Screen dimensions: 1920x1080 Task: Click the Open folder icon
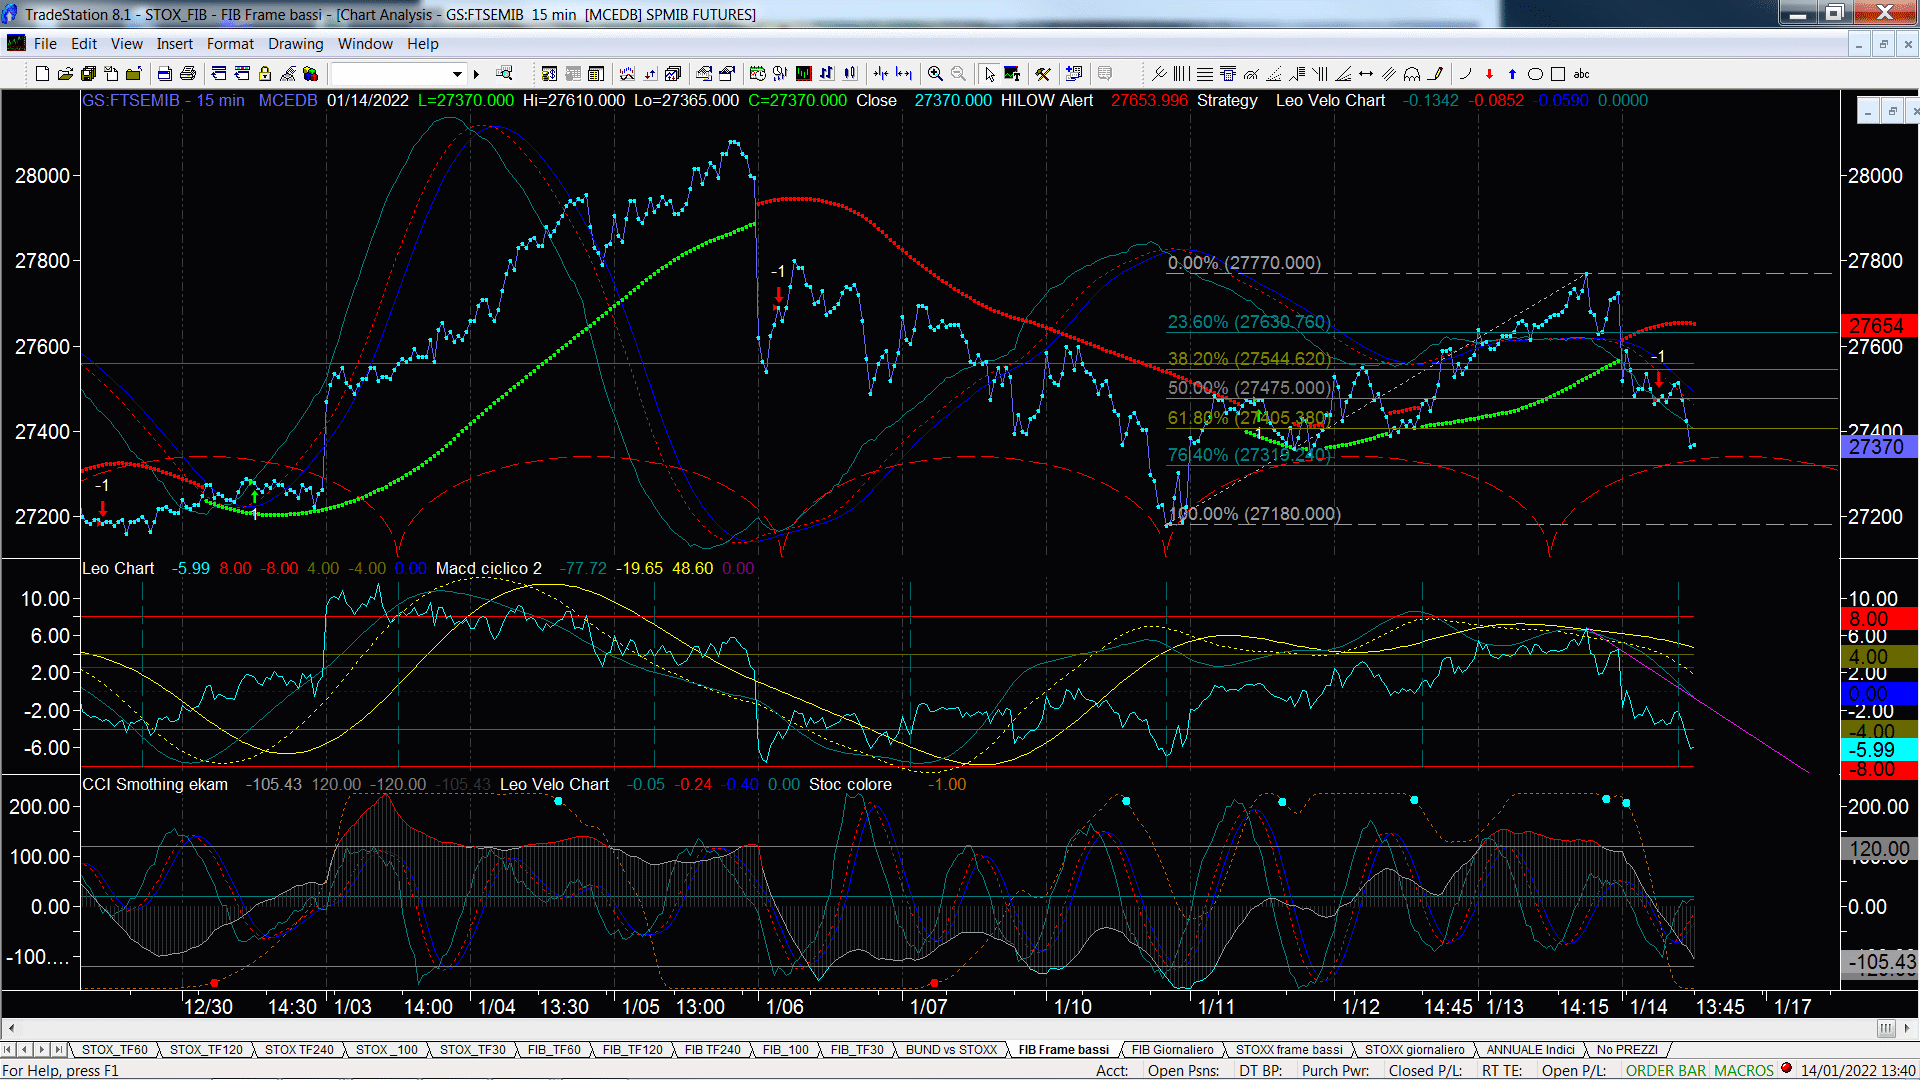click(x=65, y=74)
